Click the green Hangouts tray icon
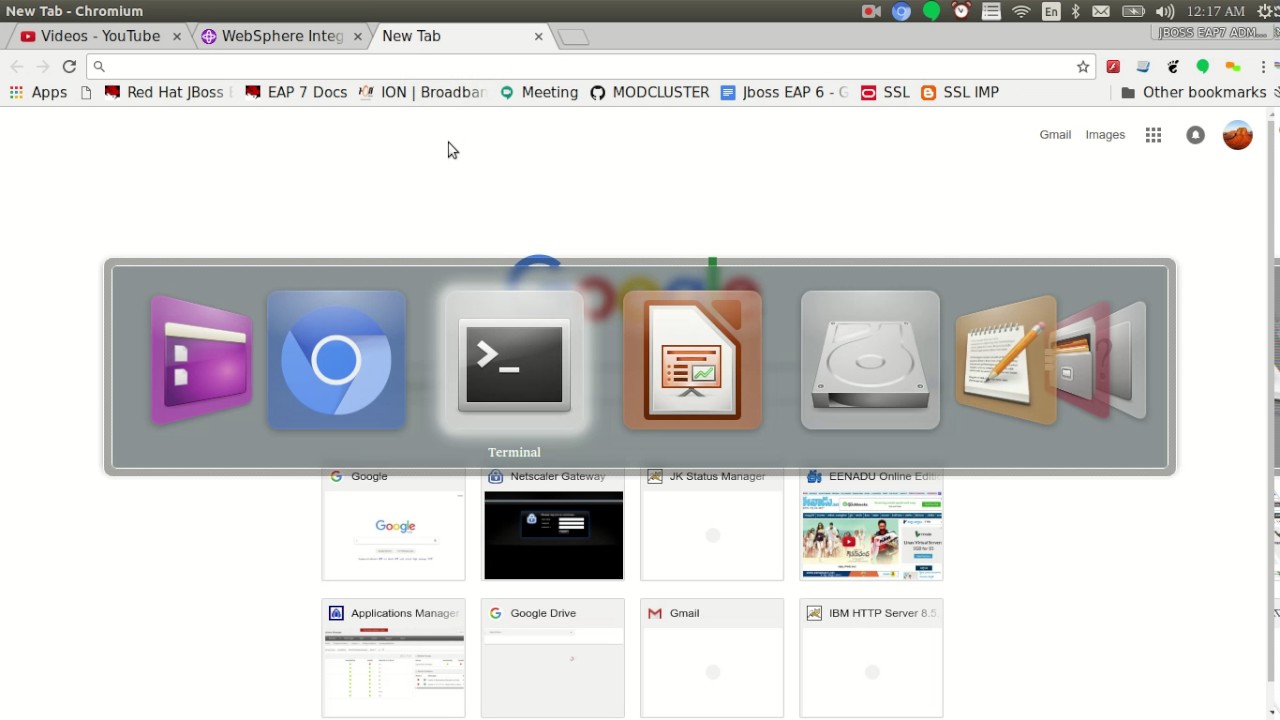 pyautogui.click(x=931, y=11)
